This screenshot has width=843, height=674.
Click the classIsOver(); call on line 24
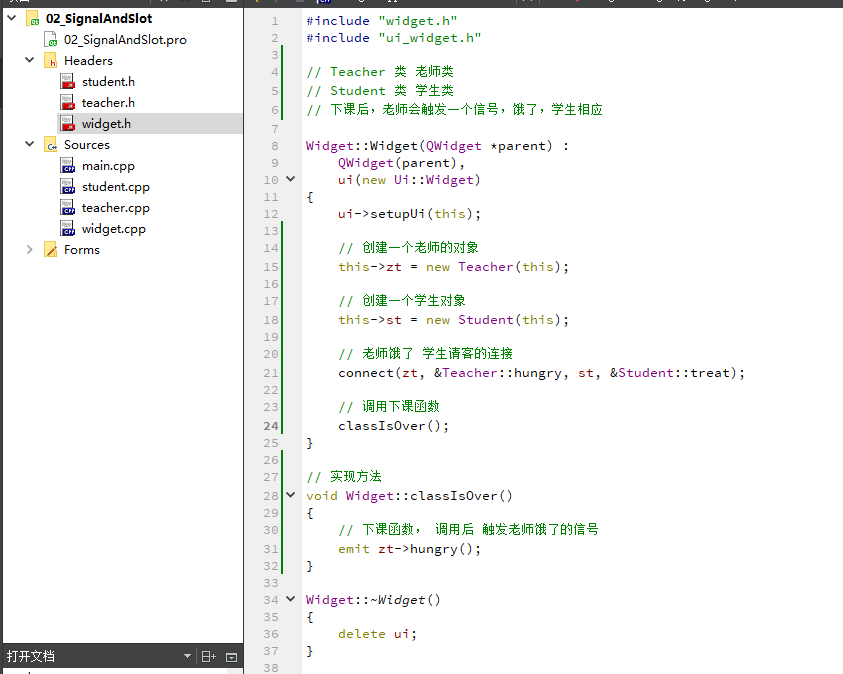coord(393,426)
